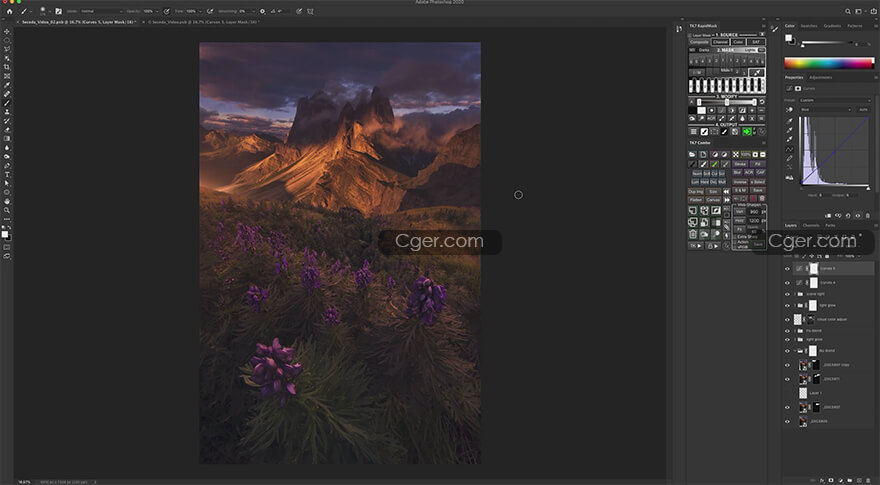Open the brush preset picker dropdown
The width and height of the screenshot is (880, 485).
click(x=49, y=11)
